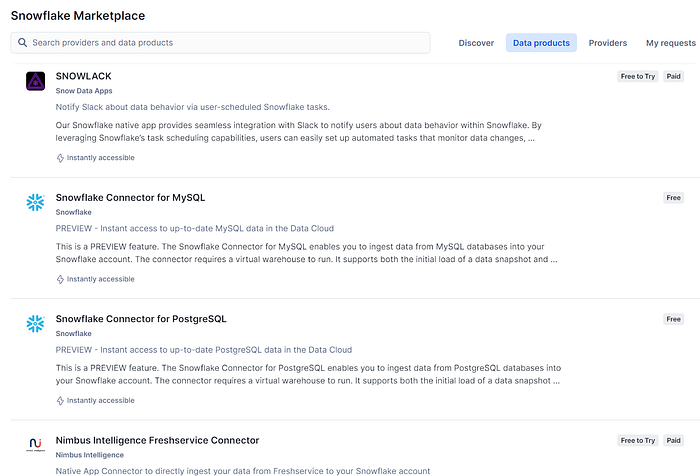Open the SNOWLACK listing title
Screen dimensions: 700x476
83,76
